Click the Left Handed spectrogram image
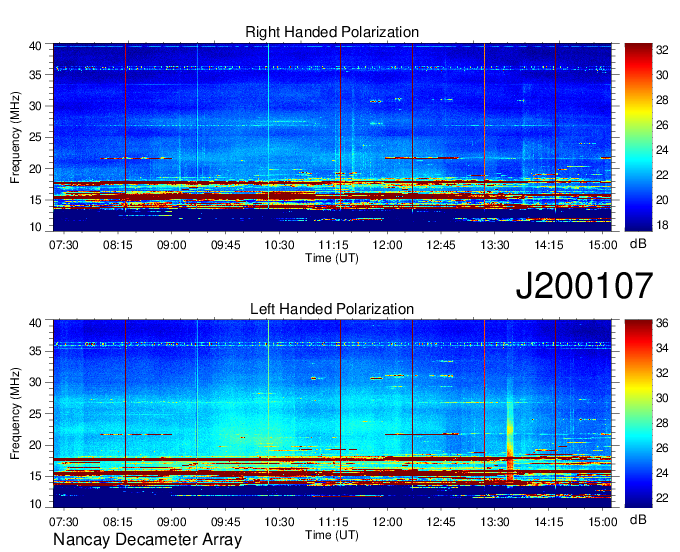Image resolution: width=680 pixels, height=552 pixels. 332,414
